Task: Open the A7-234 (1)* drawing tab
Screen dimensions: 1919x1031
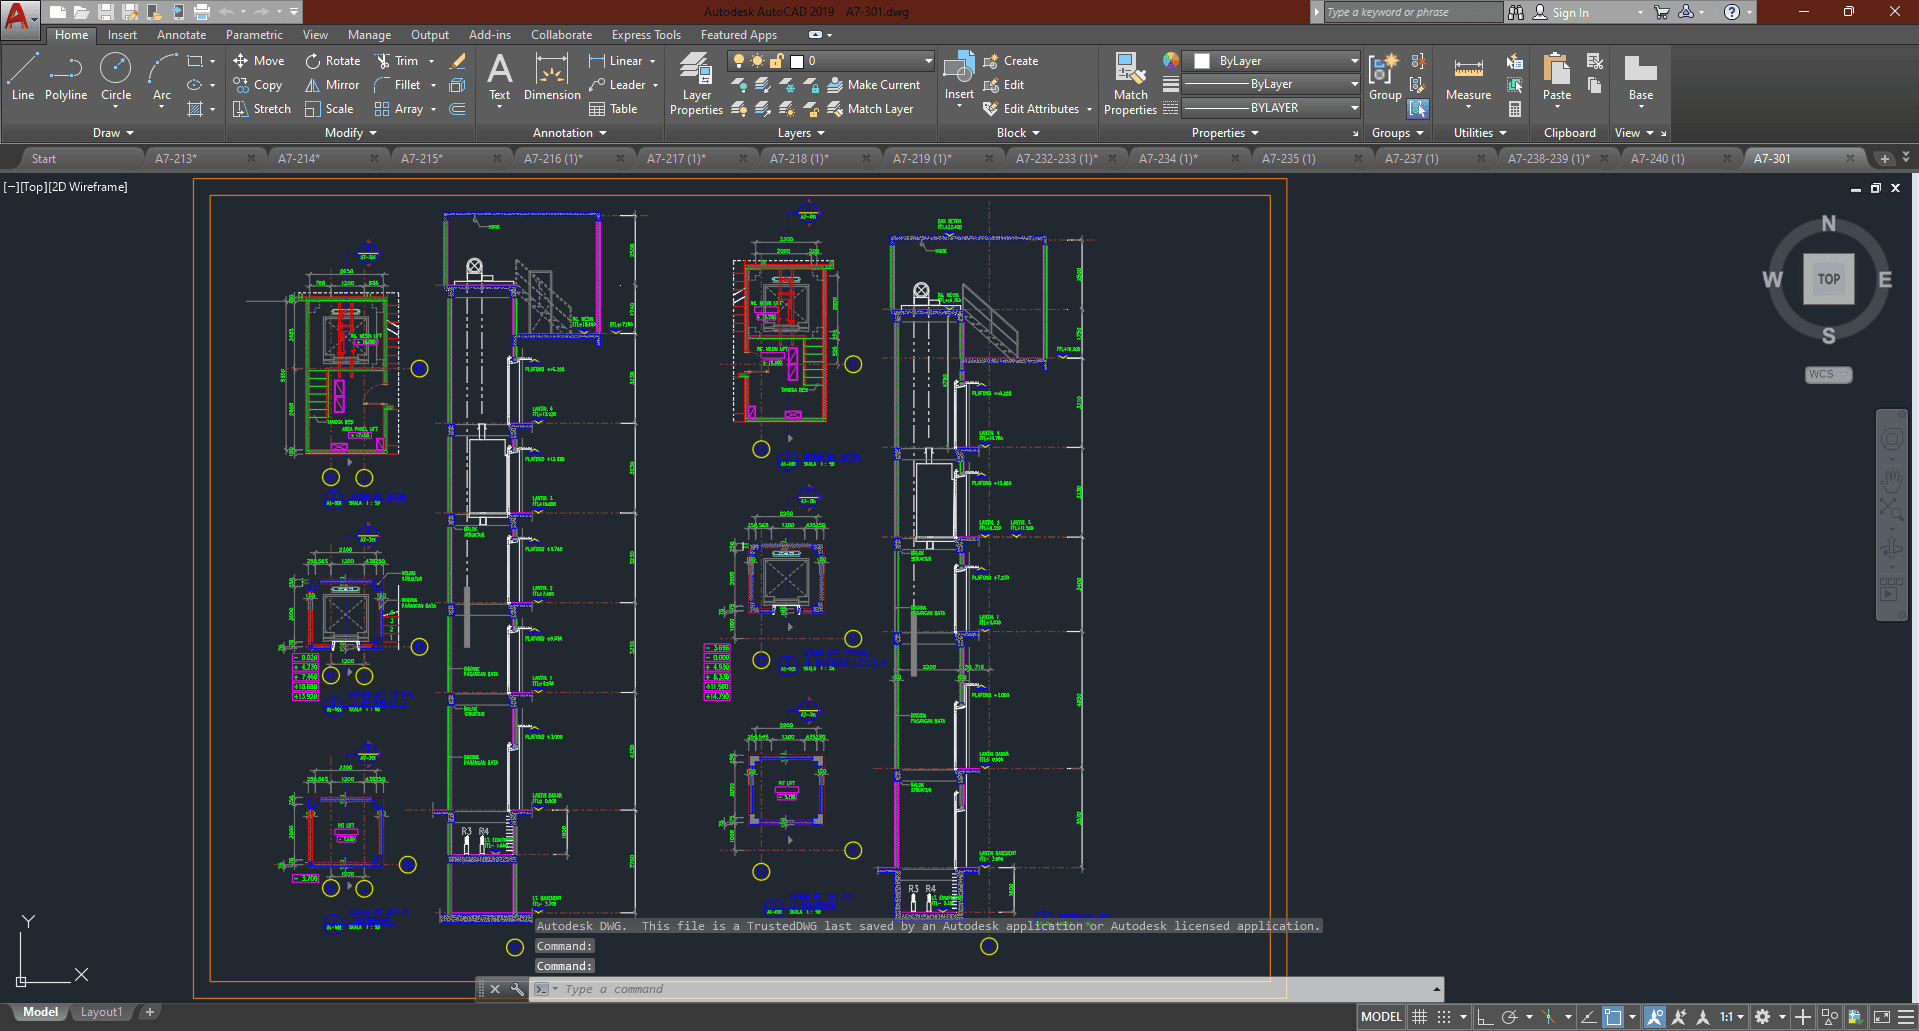Action: click(x=1168, y=158)
